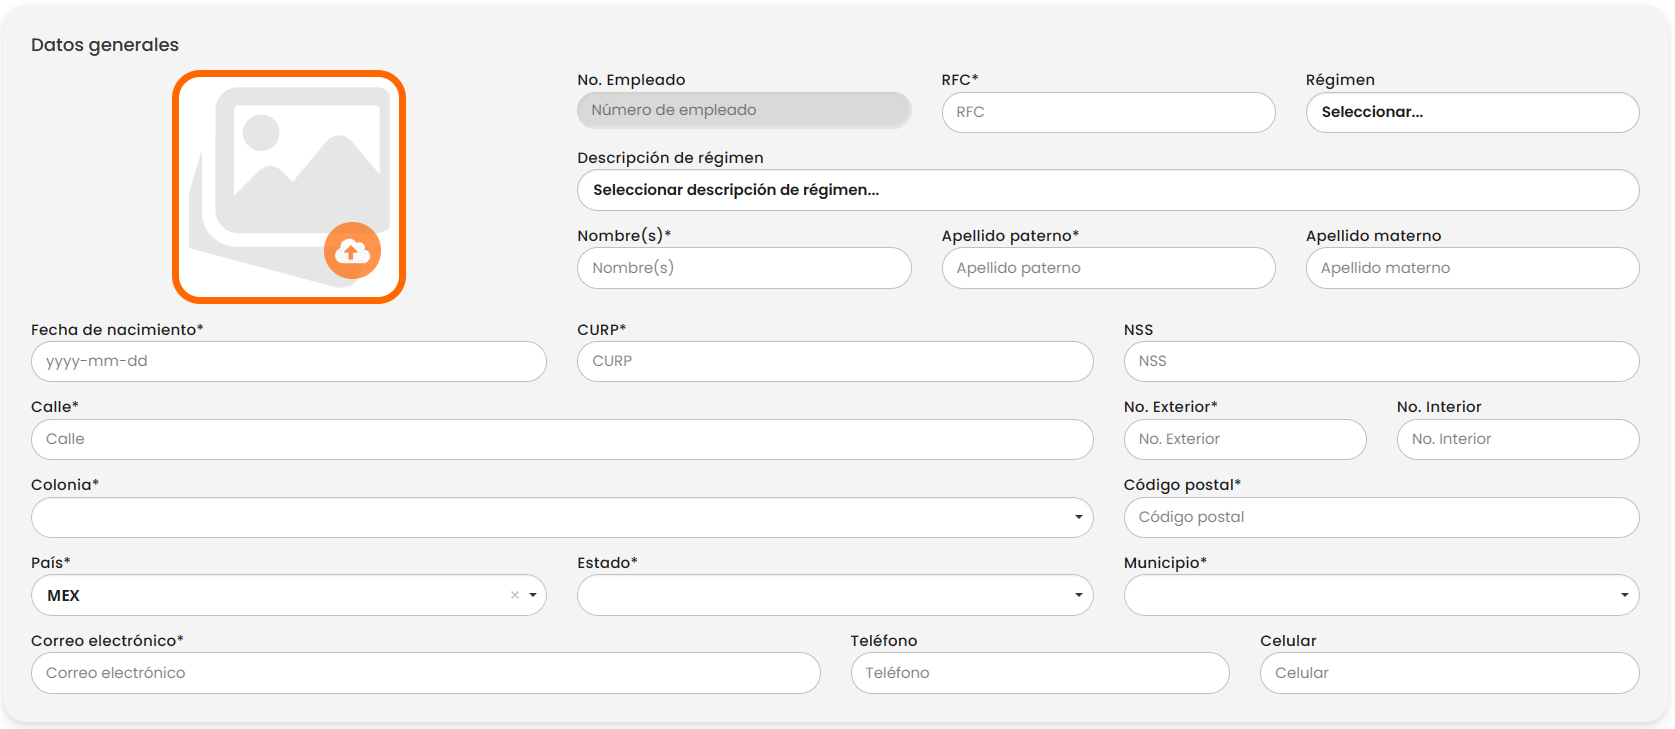
Task: Select the Apellido paterno field
Action: point(1107,268)
